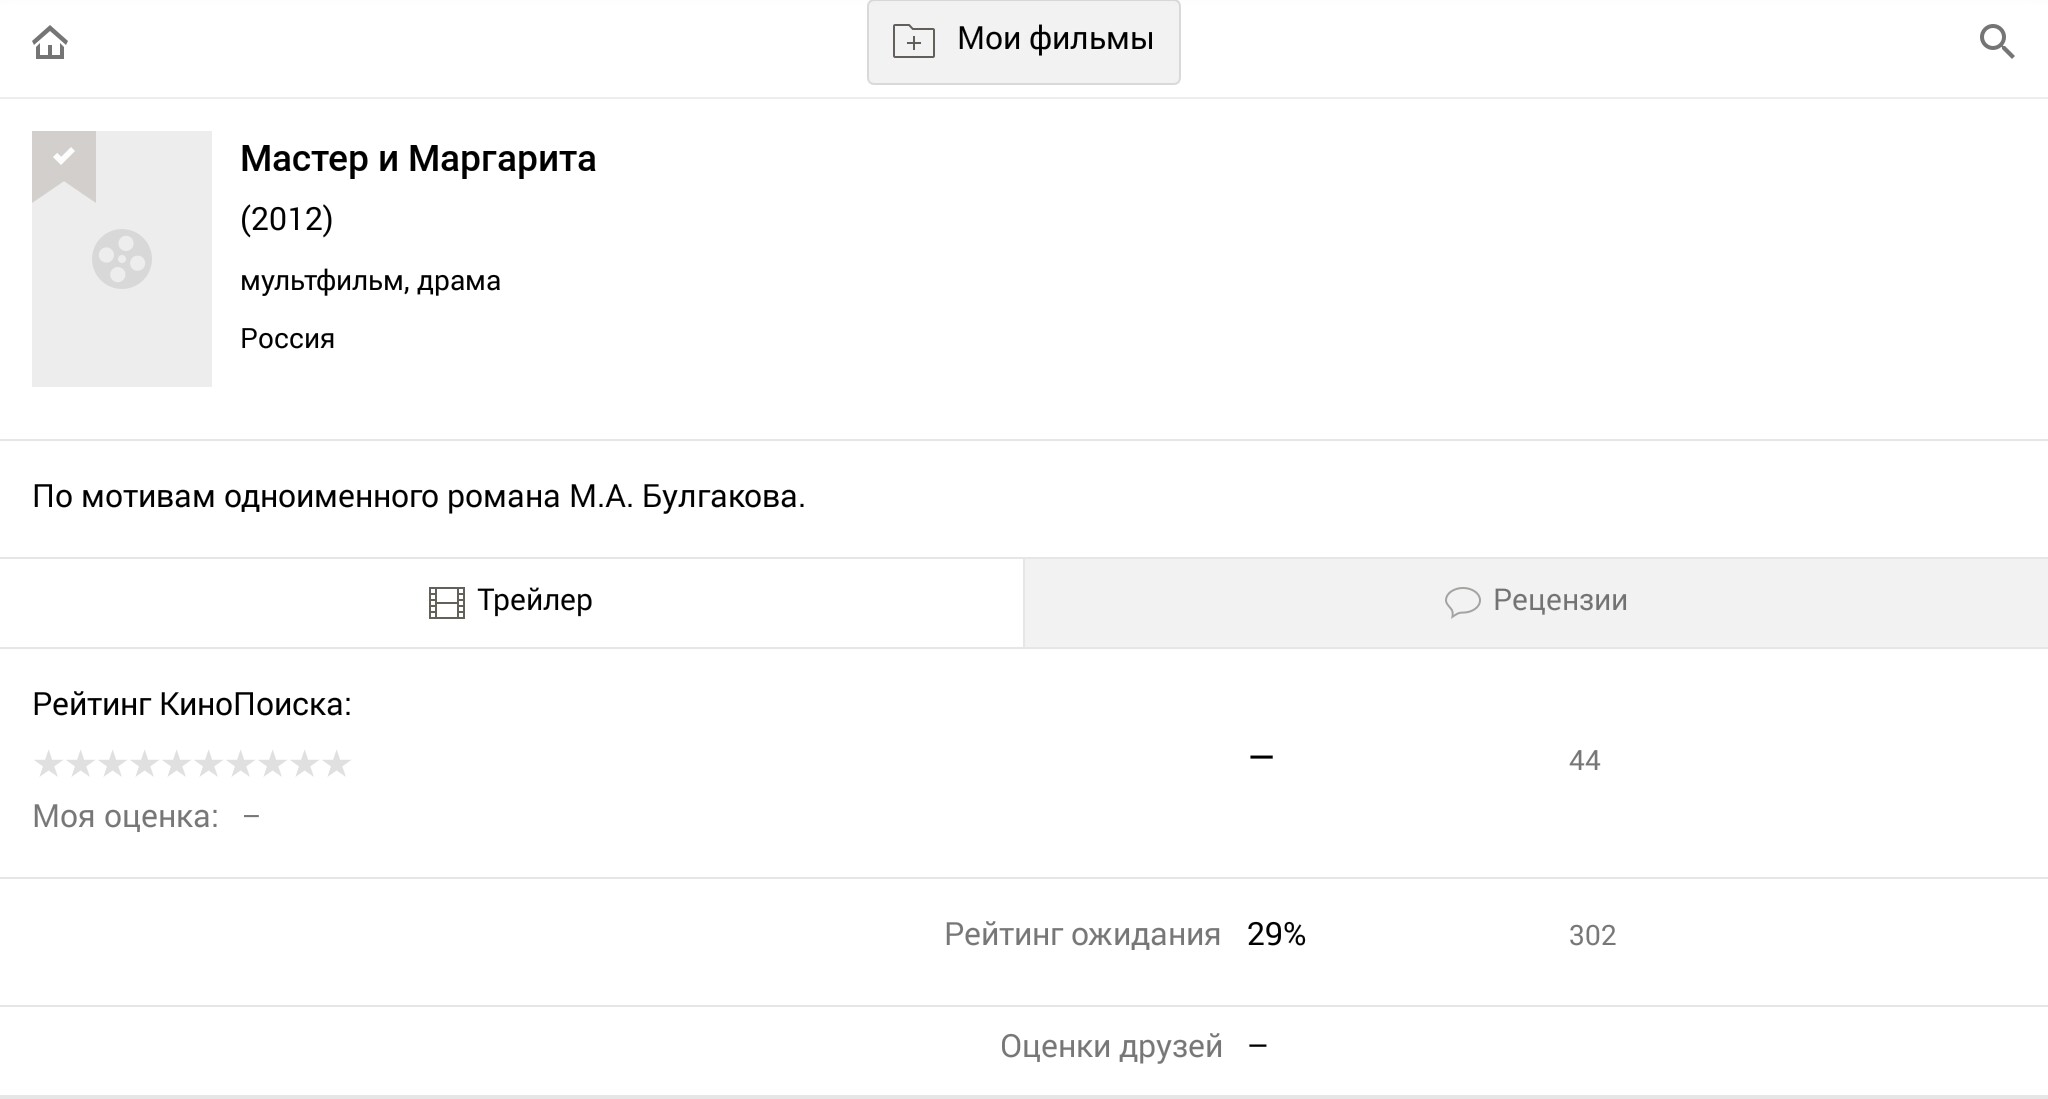
Task: Open the Оценки друзей row
Action: [x=1024, y=1047]
